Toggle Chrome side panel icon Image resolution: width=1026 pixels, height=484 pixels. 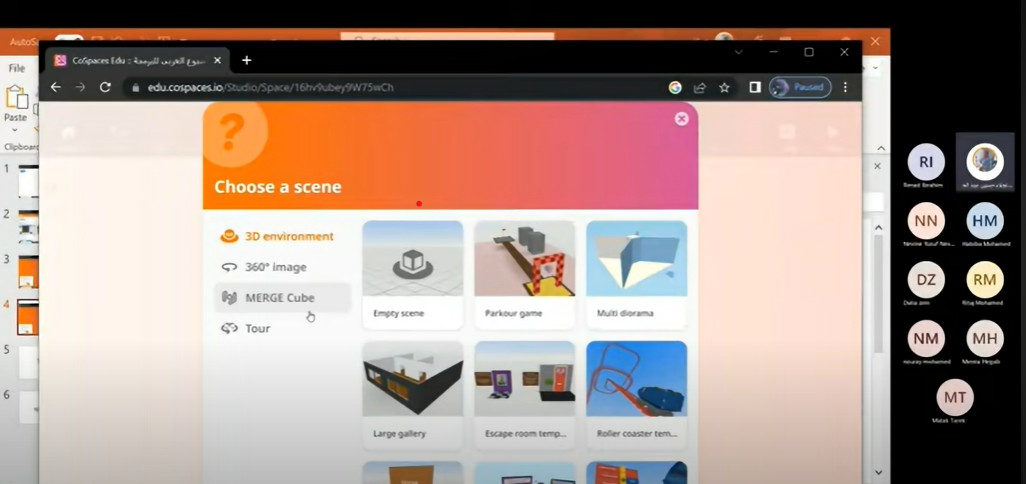click(x=754, y=87)
